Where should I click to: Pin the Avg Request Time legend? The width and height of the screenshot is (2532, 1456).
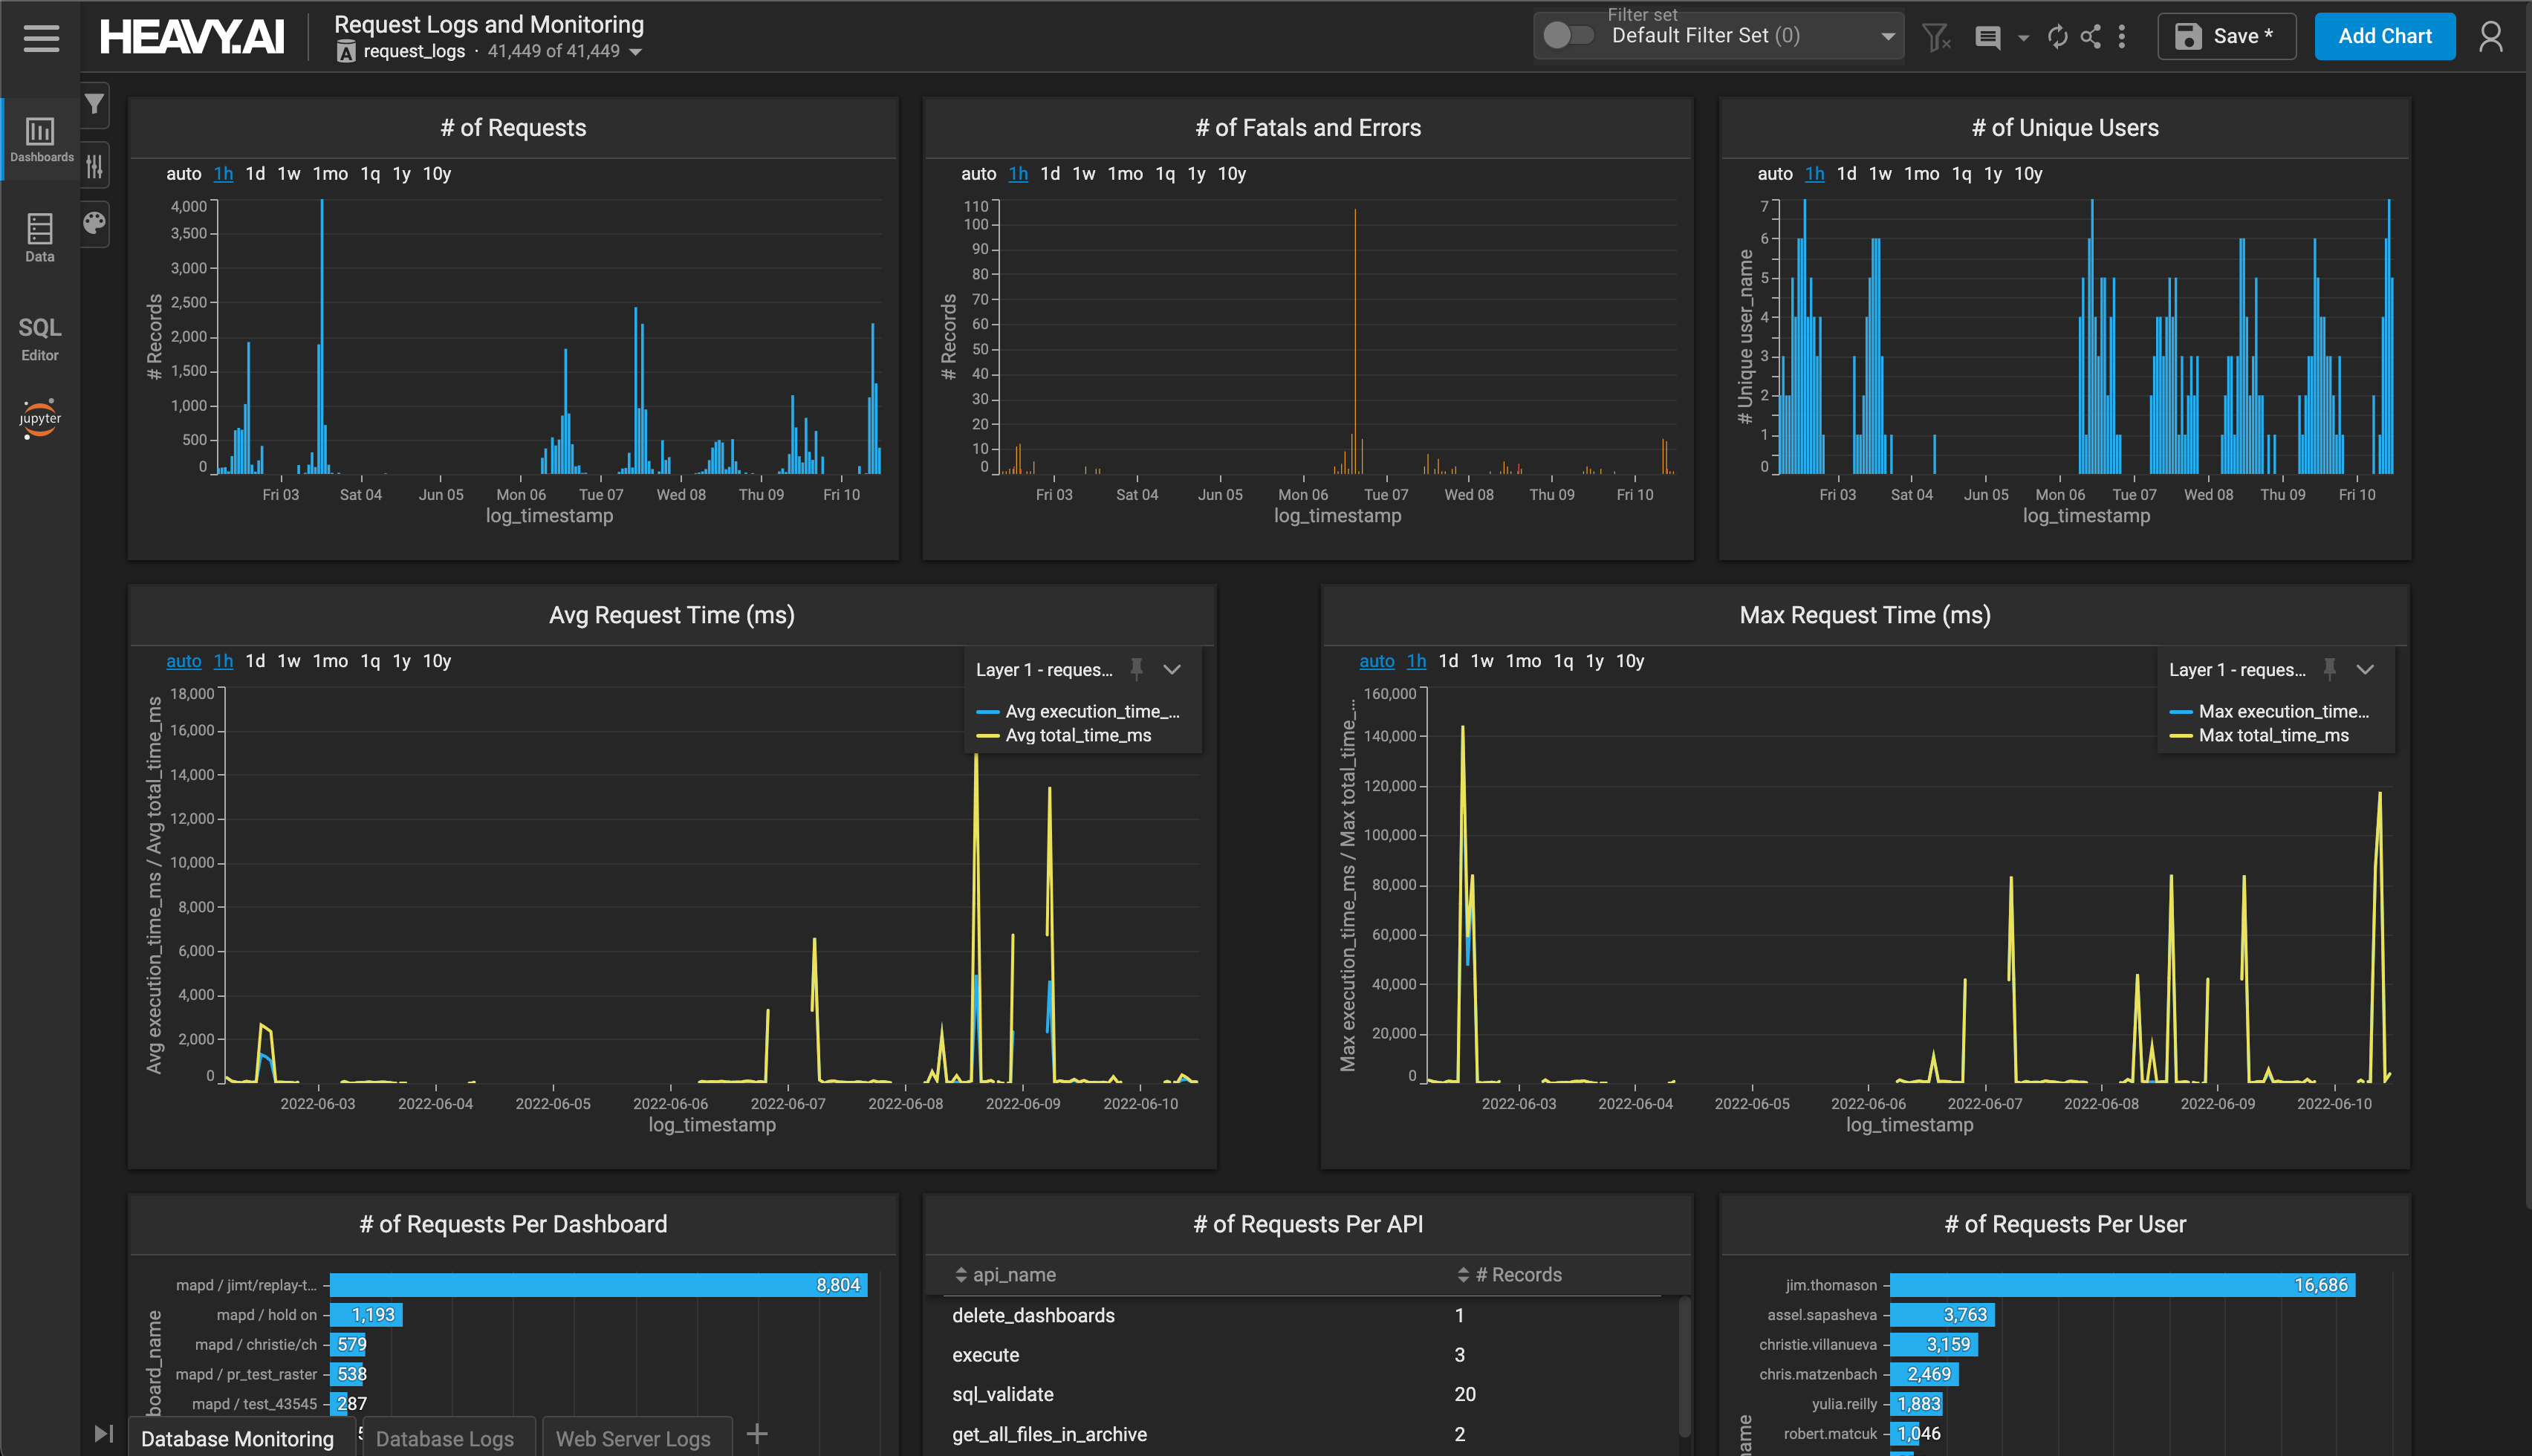pyautogui.click(x=1136, y=669)
